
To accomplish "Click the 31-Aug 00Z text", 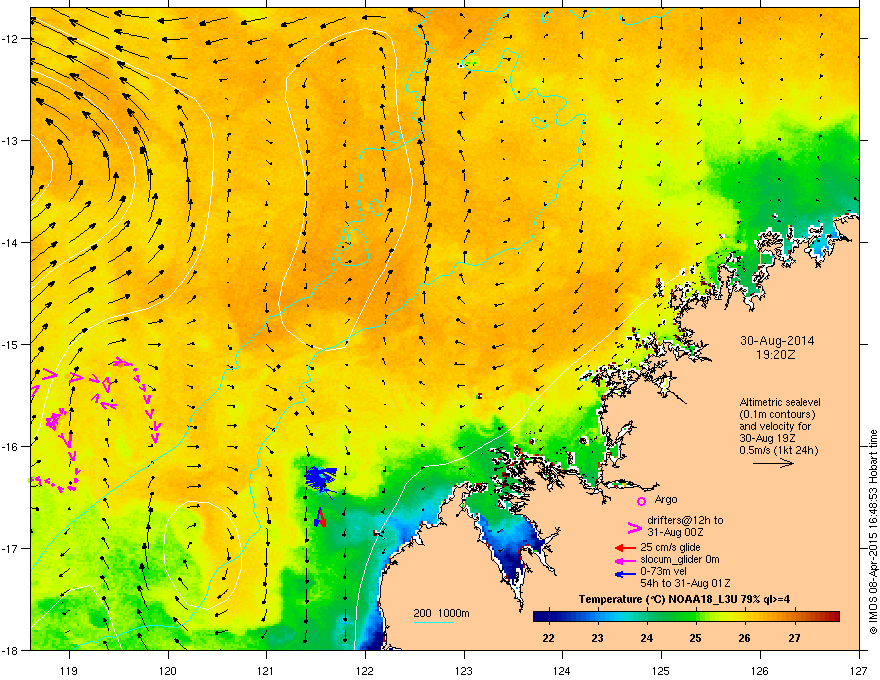I will click(675, 532).
